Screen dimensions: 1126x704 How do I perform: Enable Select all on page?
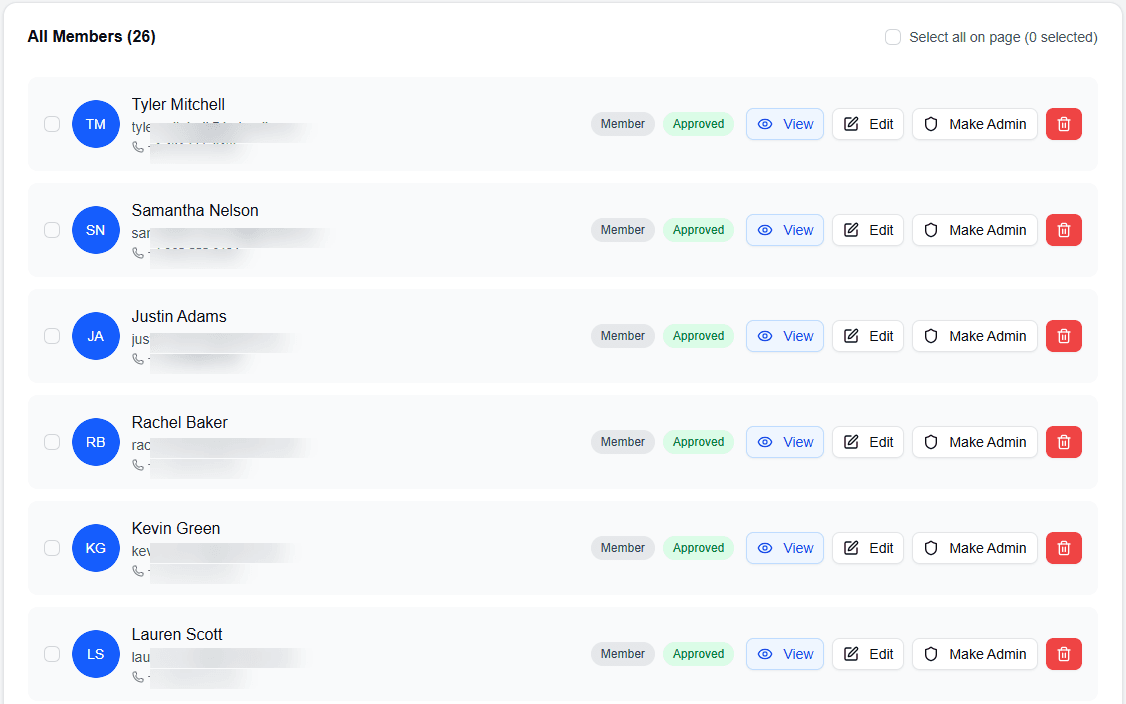coord(892,36)
